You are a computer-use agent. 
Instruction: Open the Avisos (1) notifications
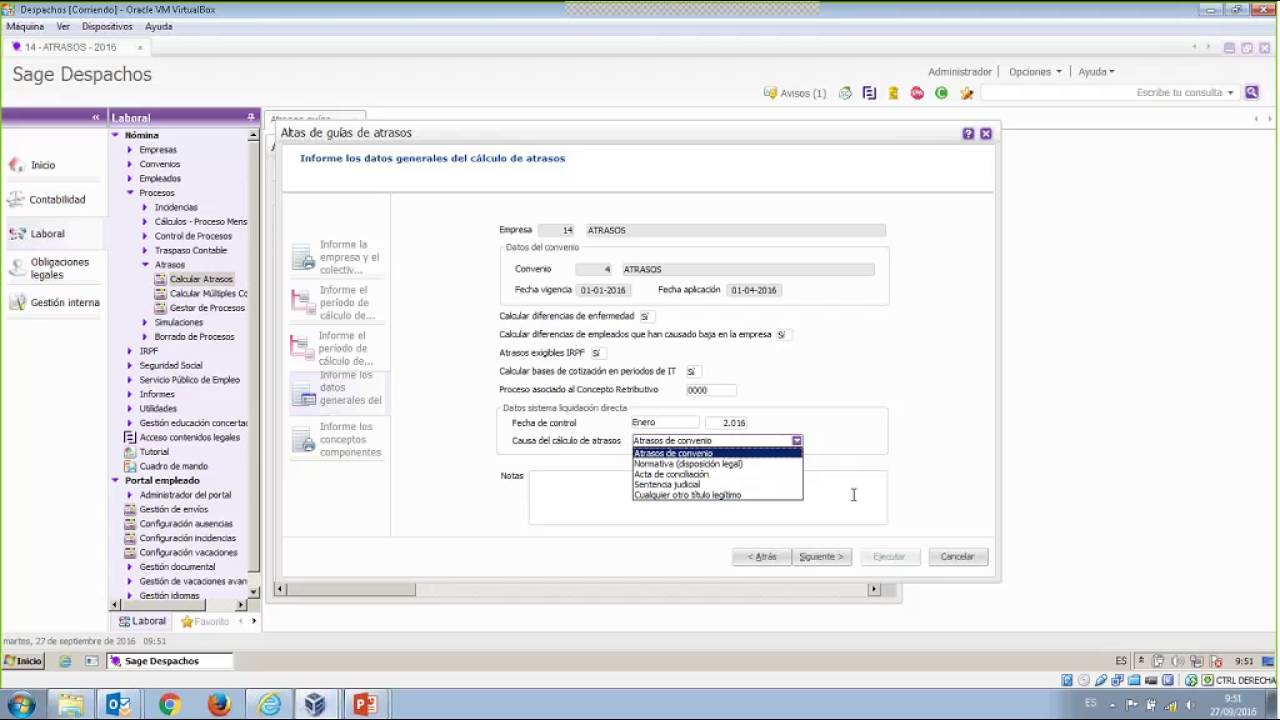click(795, 93)
